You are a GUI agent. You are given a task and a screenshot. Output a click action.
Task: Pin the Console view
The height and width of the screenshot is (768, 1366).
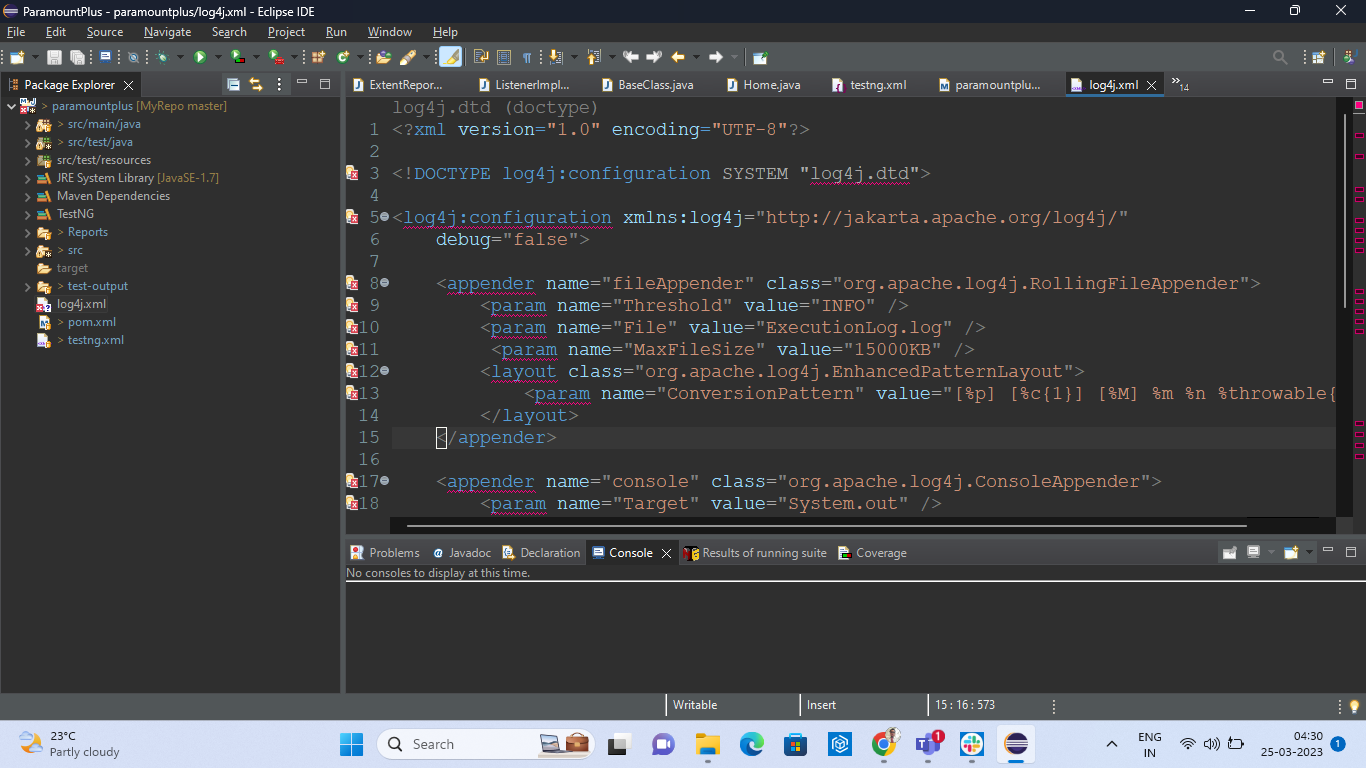[x=1229, y=551]
